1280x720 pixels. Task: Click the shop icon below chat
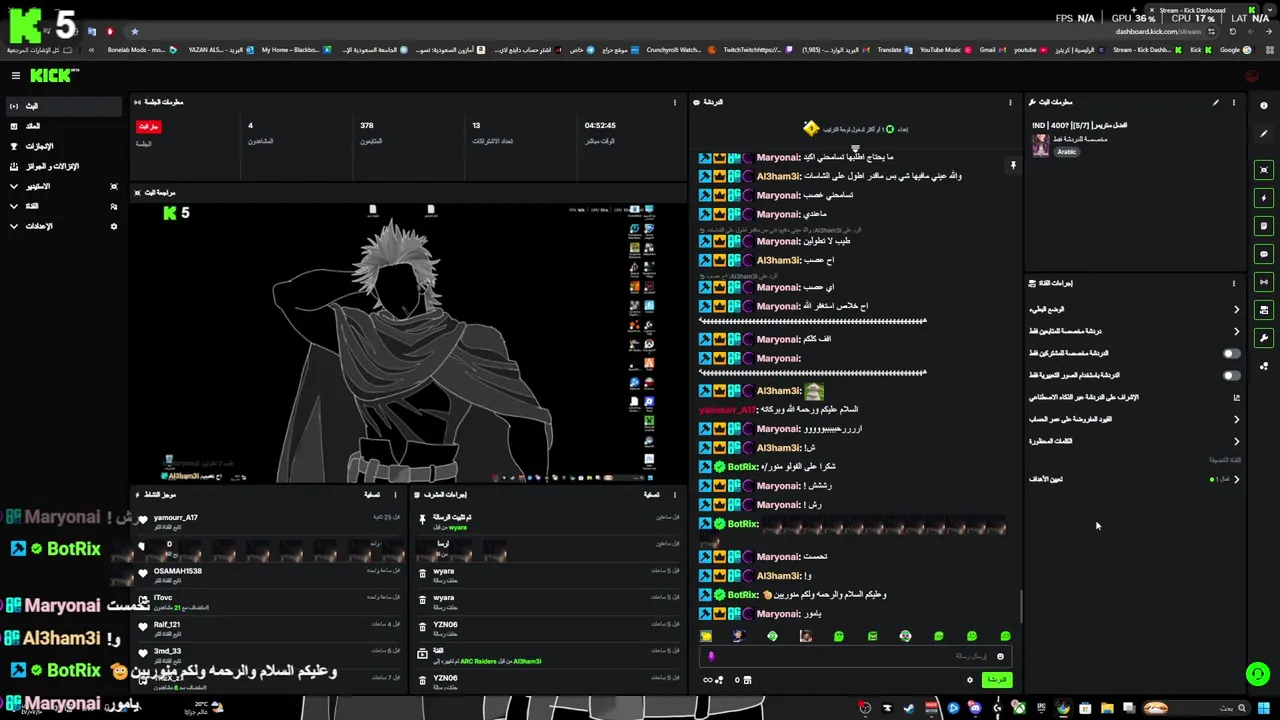coord(746,680)
